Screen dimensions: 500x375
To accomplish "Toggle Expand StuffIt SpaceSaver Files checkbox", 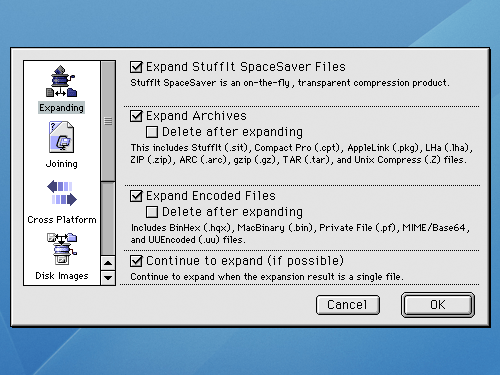I will 136,67.
